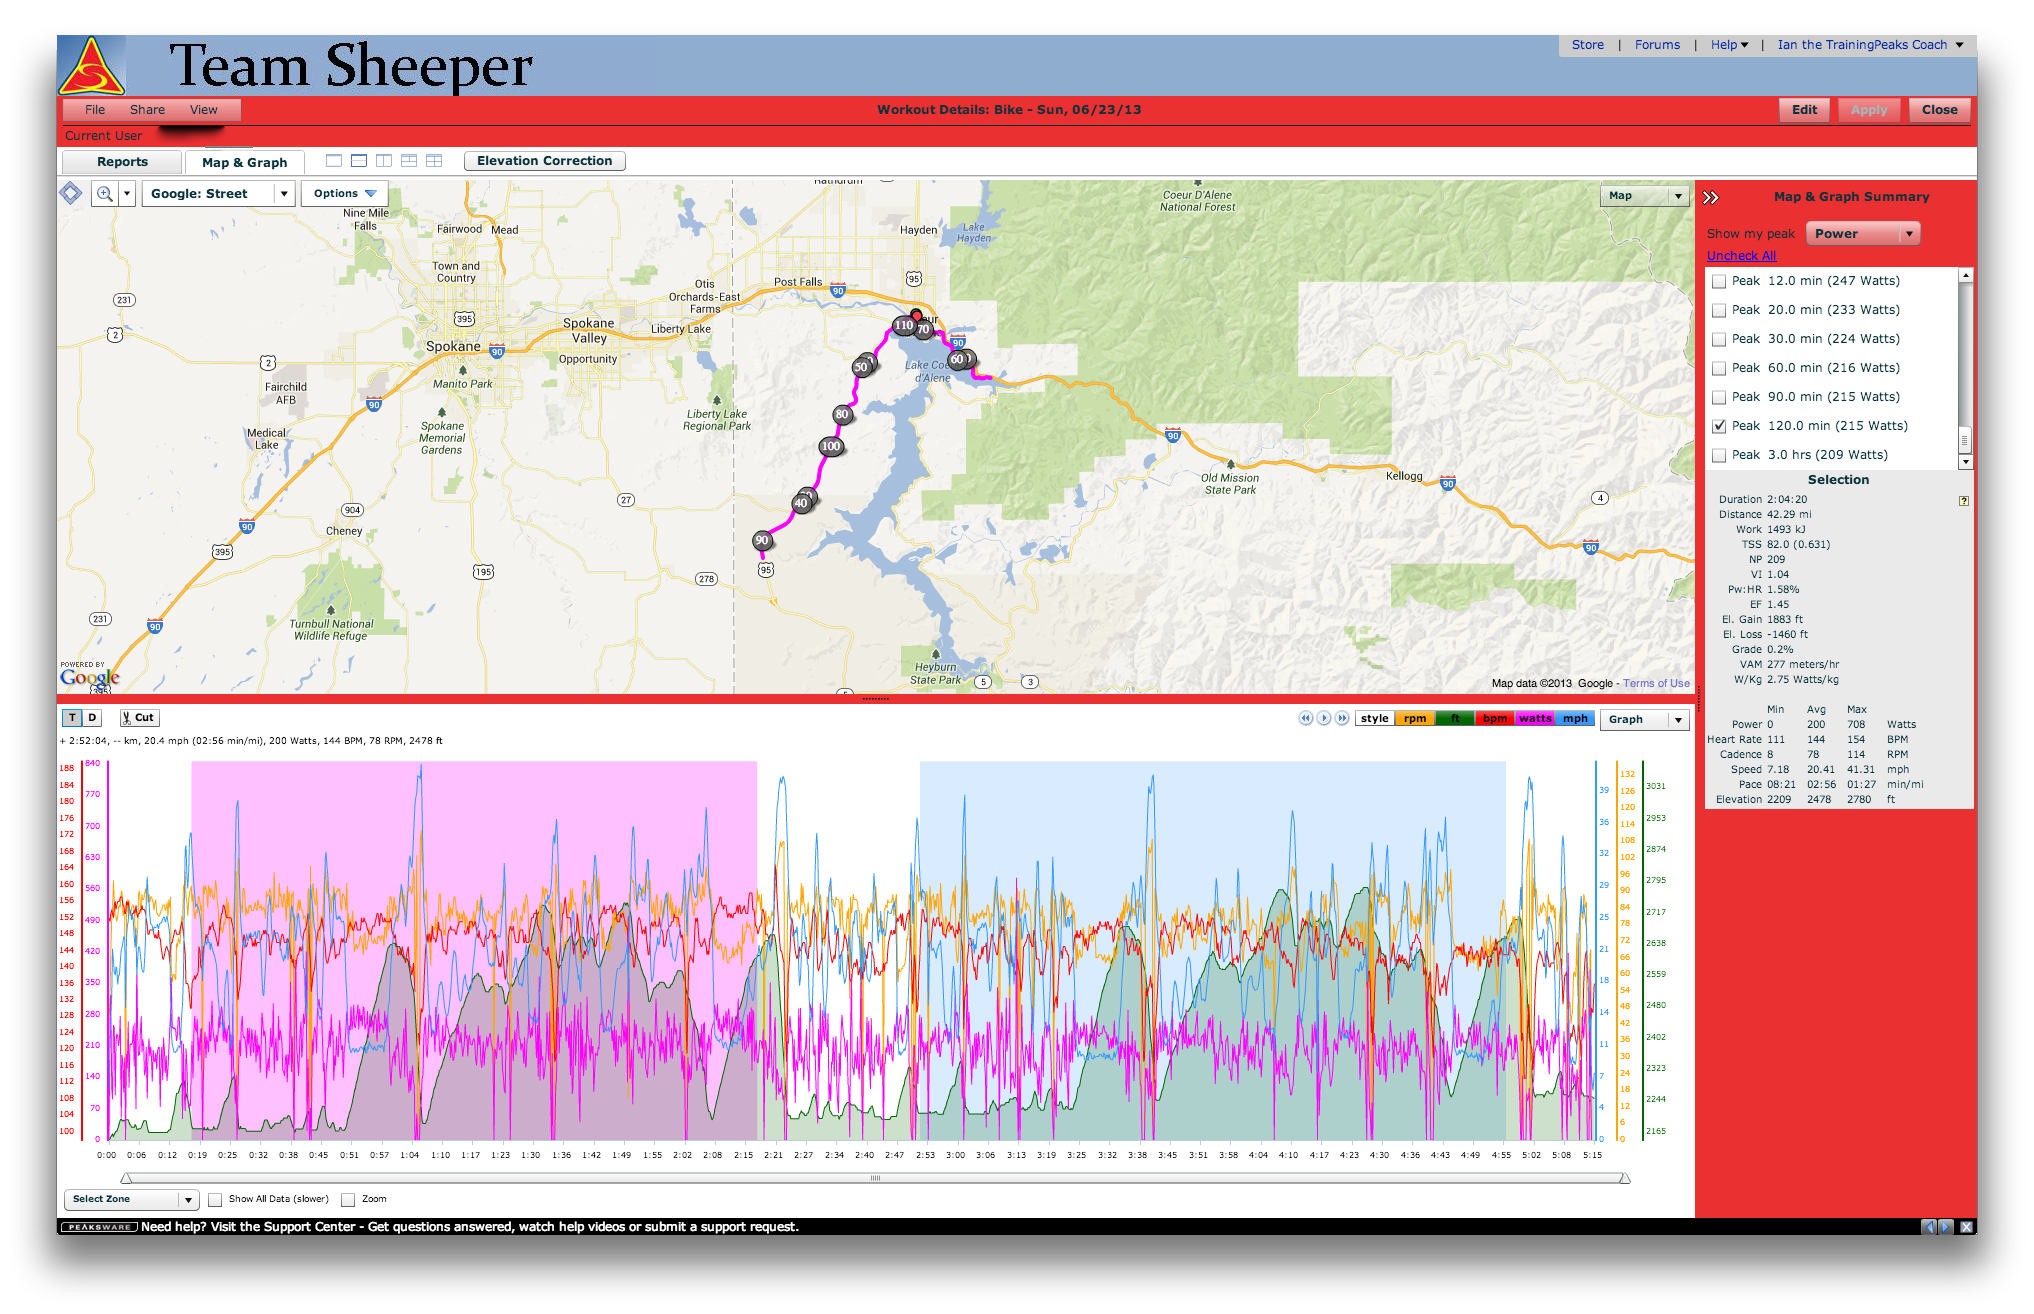The width and height of the screenshot is (2034, 1314).
Task: Check the Peak 60.0 min checkbox
Action: (1720, 369)
